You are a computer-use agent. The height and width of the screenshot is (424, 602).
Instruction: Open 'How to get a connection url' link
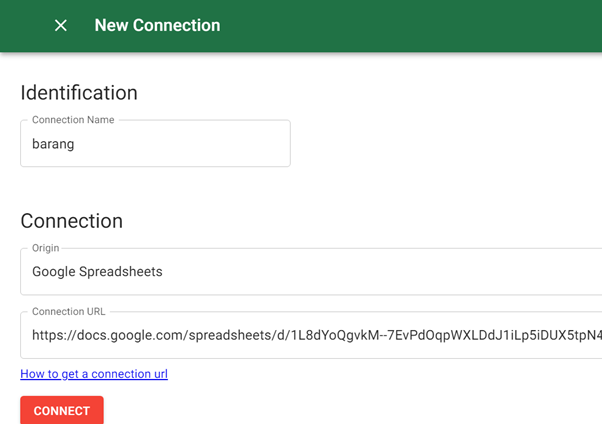pos(94,374)
